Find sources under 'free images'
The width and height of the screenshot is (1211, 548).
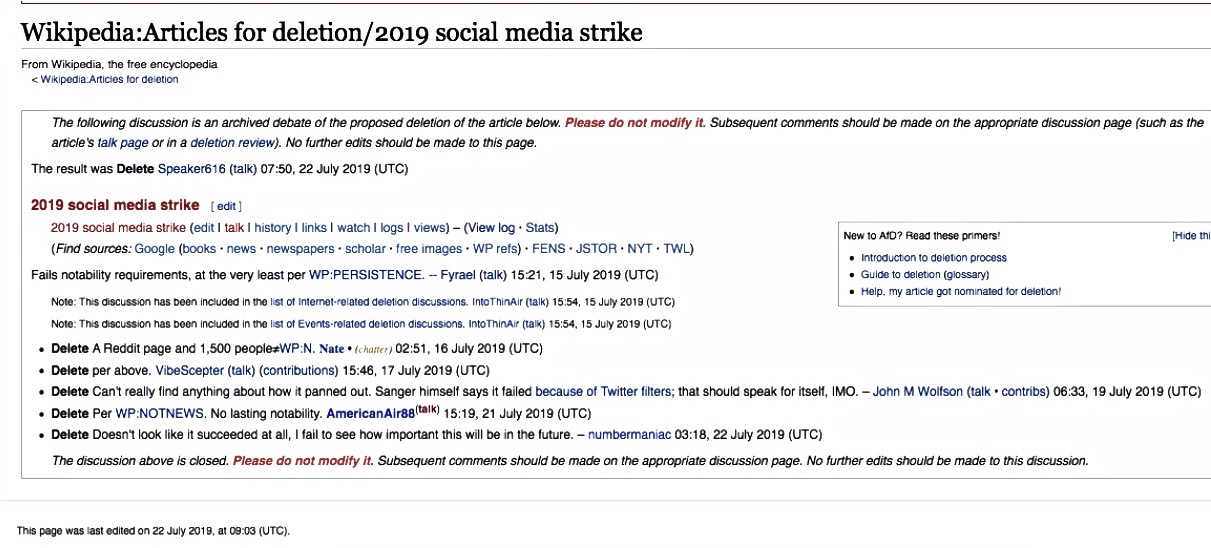click(x=429, y=249)
